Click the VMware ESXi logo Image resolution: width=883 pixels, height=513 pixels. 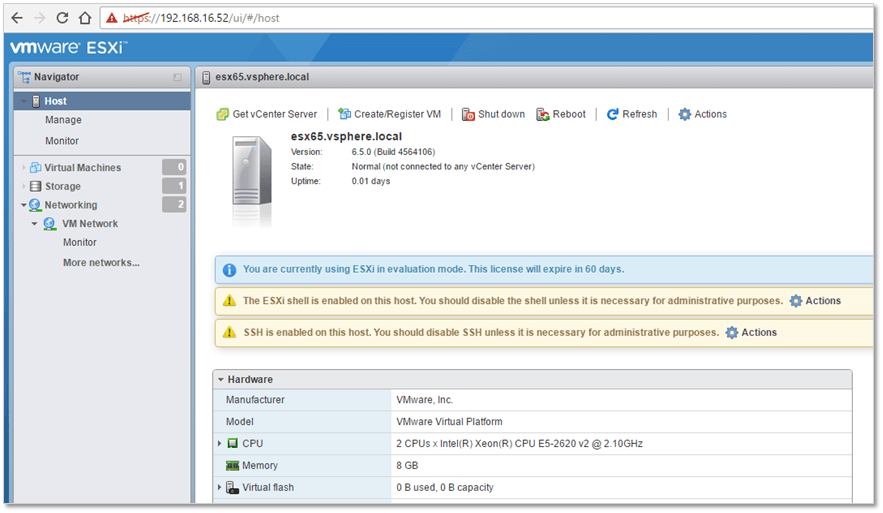[x=69, y=47]
